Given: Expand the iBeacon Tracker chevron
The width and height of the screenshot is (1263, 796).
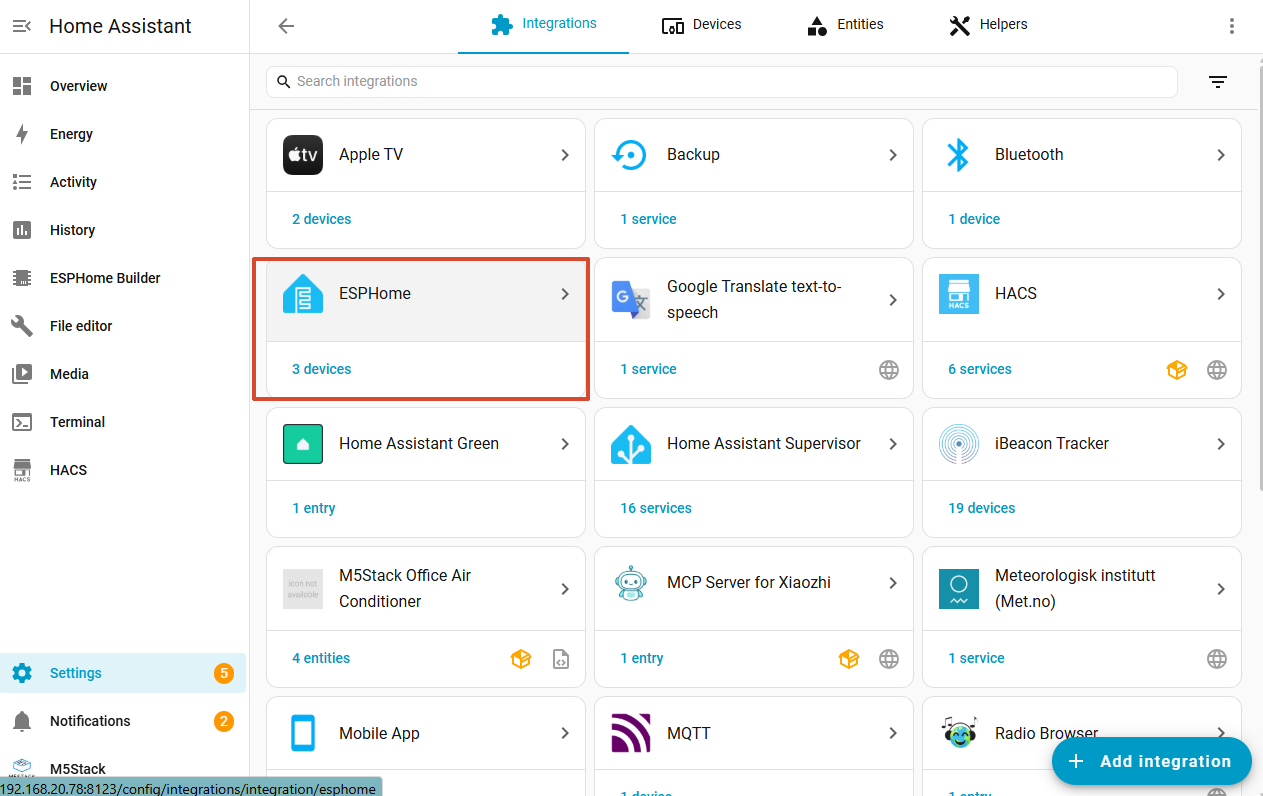Looking at the screenshot, I should click(x=1221, y=444).
